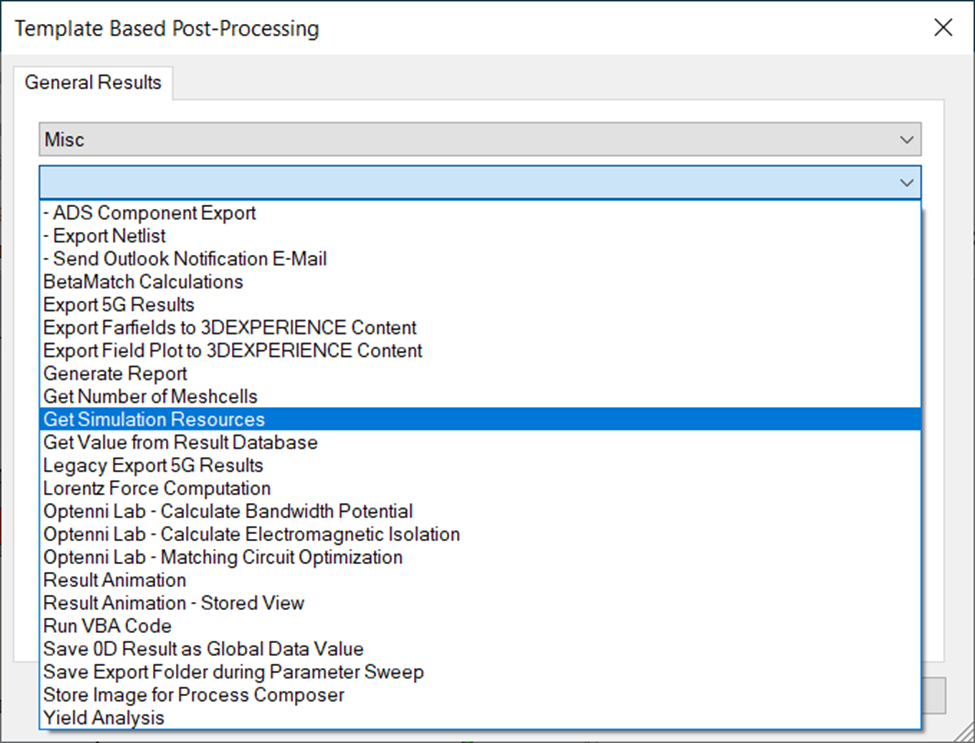Choose Export Farfields to 3DEXPERIENCE Content

480,328
